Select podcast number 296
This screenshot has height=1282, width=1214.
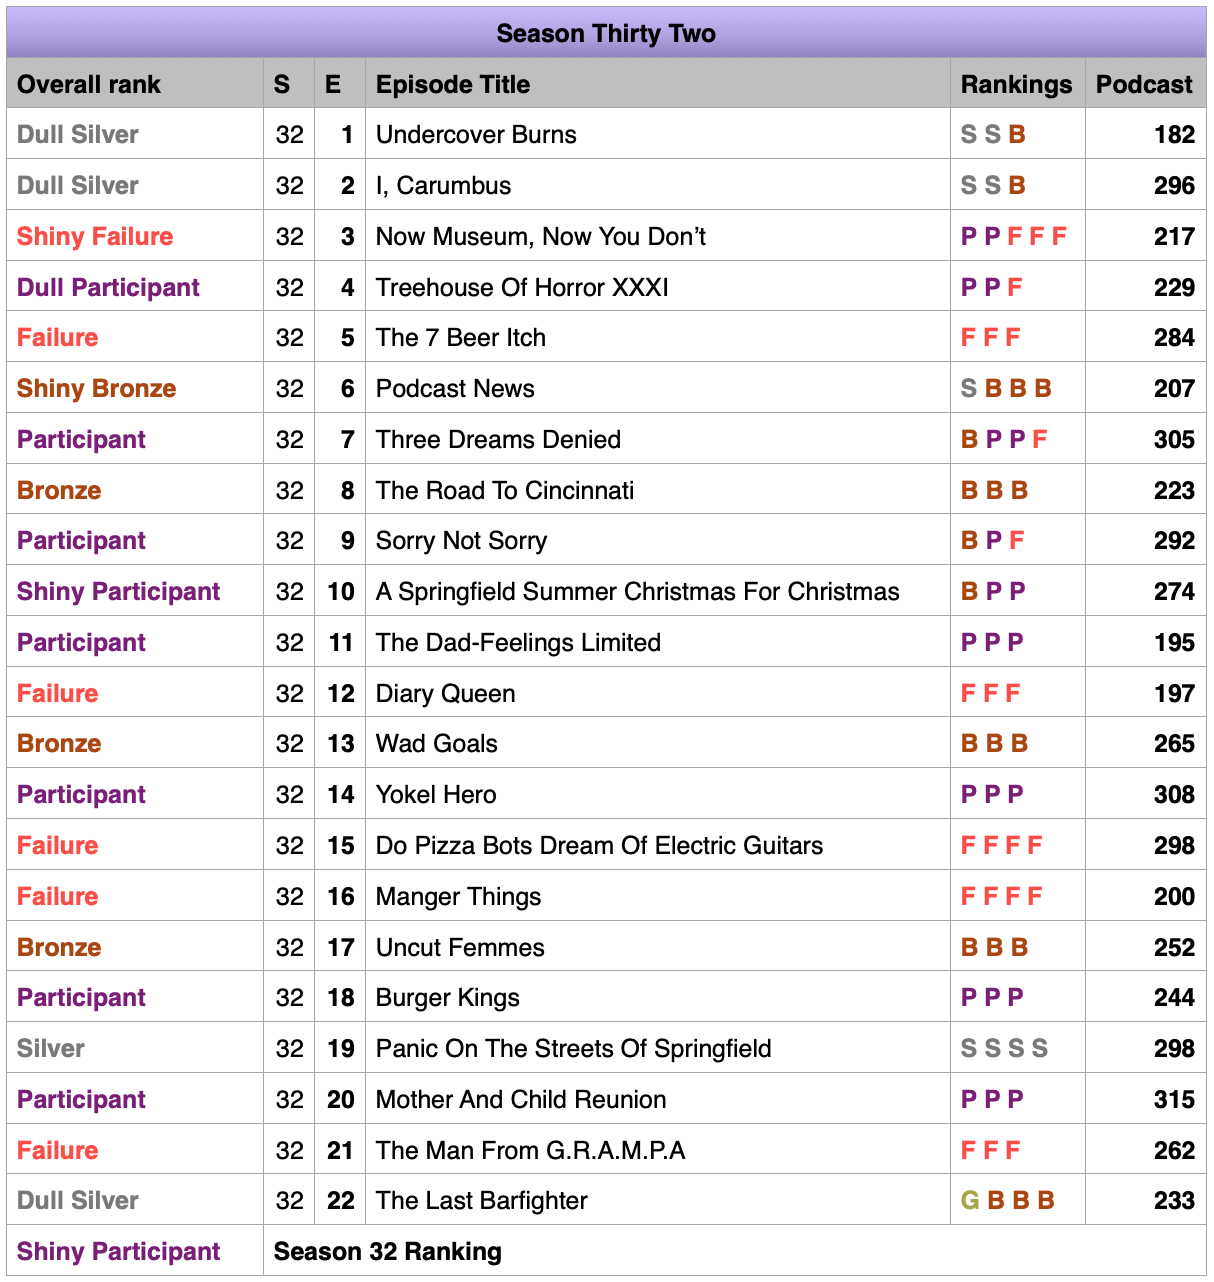click(1174, 185)
